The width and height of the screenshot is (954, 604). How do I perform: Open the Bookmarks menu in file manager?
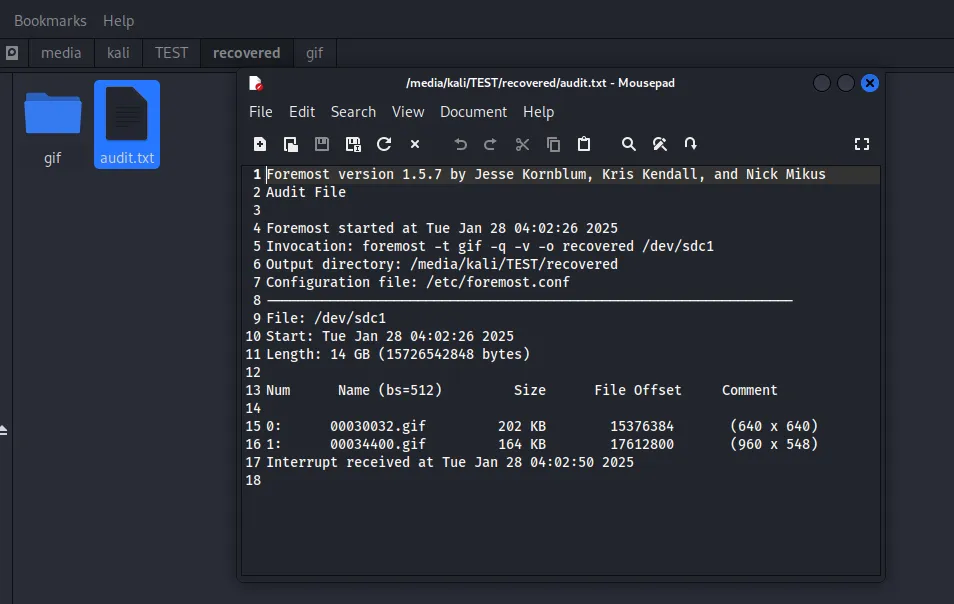coord(50,20)
